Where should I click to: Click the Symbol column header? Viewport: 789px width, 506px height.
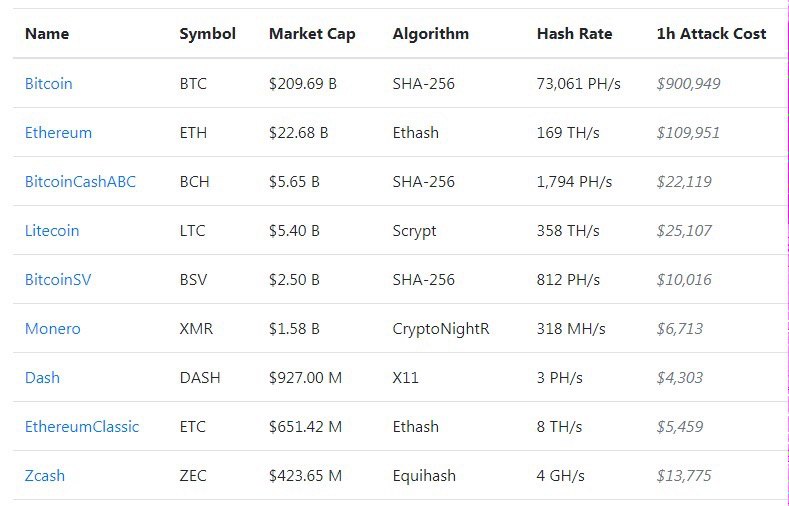point(207,34)
